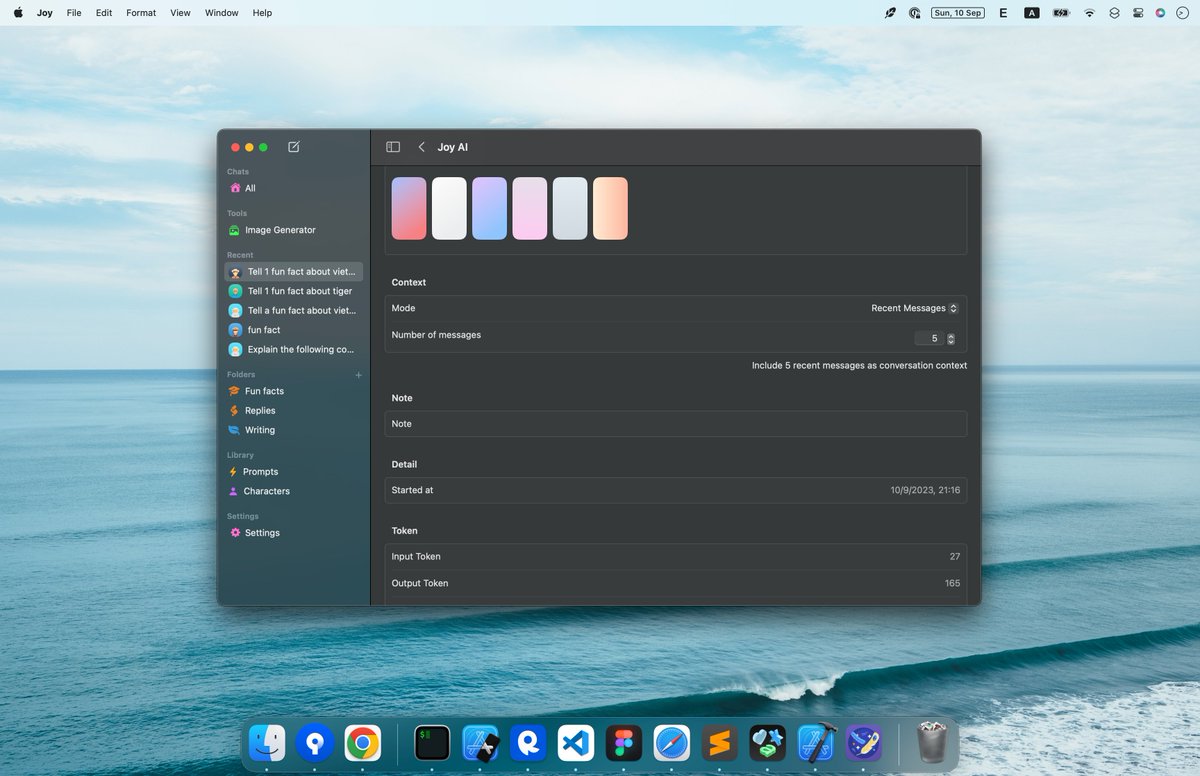
Task: Select the red-purple gradient swatch
Action: click(409, 208)
